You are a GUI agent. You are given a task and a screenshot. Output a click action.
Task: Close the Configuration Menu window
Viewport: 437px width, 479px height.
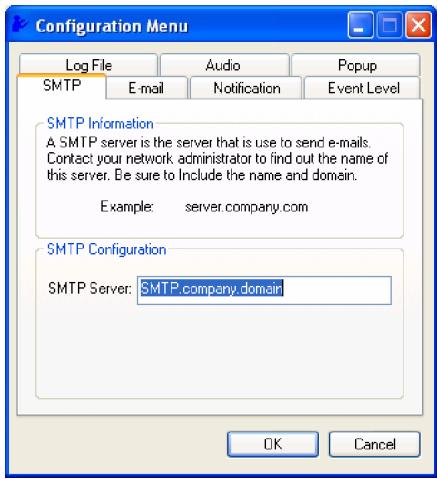418,25
